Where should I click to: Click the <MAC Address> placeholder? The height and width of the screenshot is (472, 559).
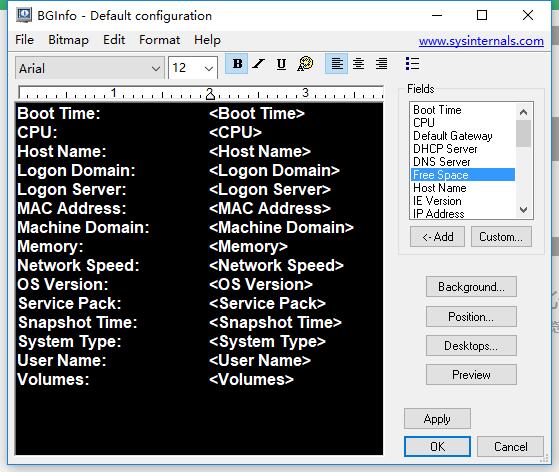[x=270, y=208]
